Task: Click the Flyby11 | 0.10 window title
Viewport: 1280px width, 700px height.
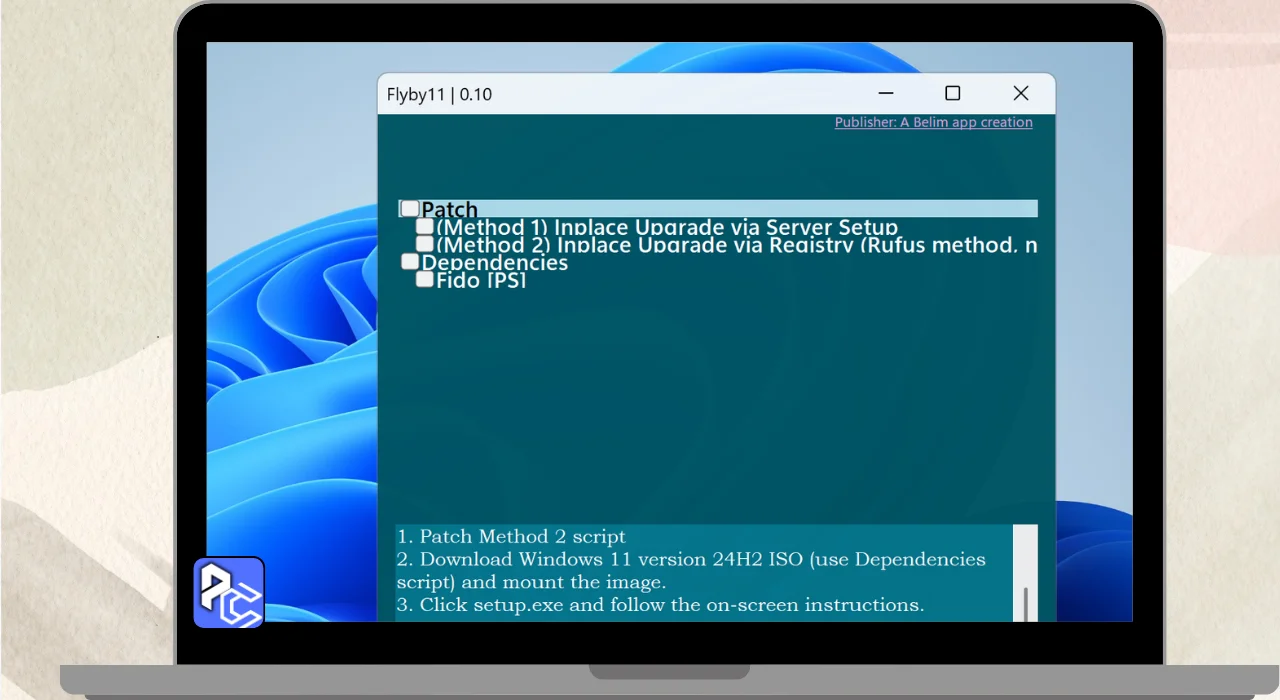Action: tap(439, 95)
